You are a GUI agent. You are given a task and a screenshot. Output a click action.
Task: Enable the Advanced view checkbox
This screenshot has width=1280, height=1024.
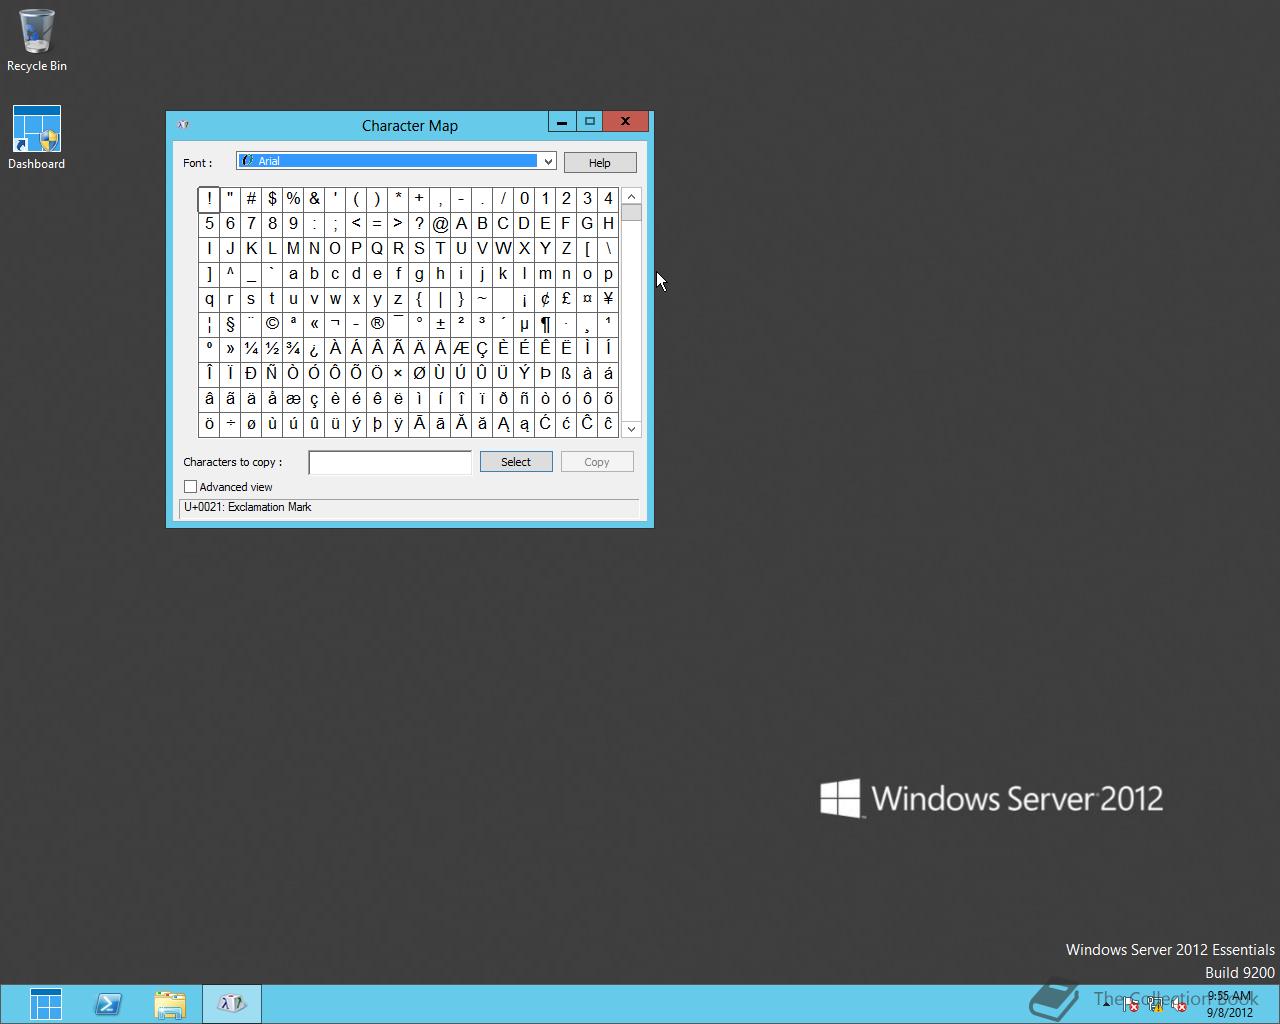click(x=190, y=487)
